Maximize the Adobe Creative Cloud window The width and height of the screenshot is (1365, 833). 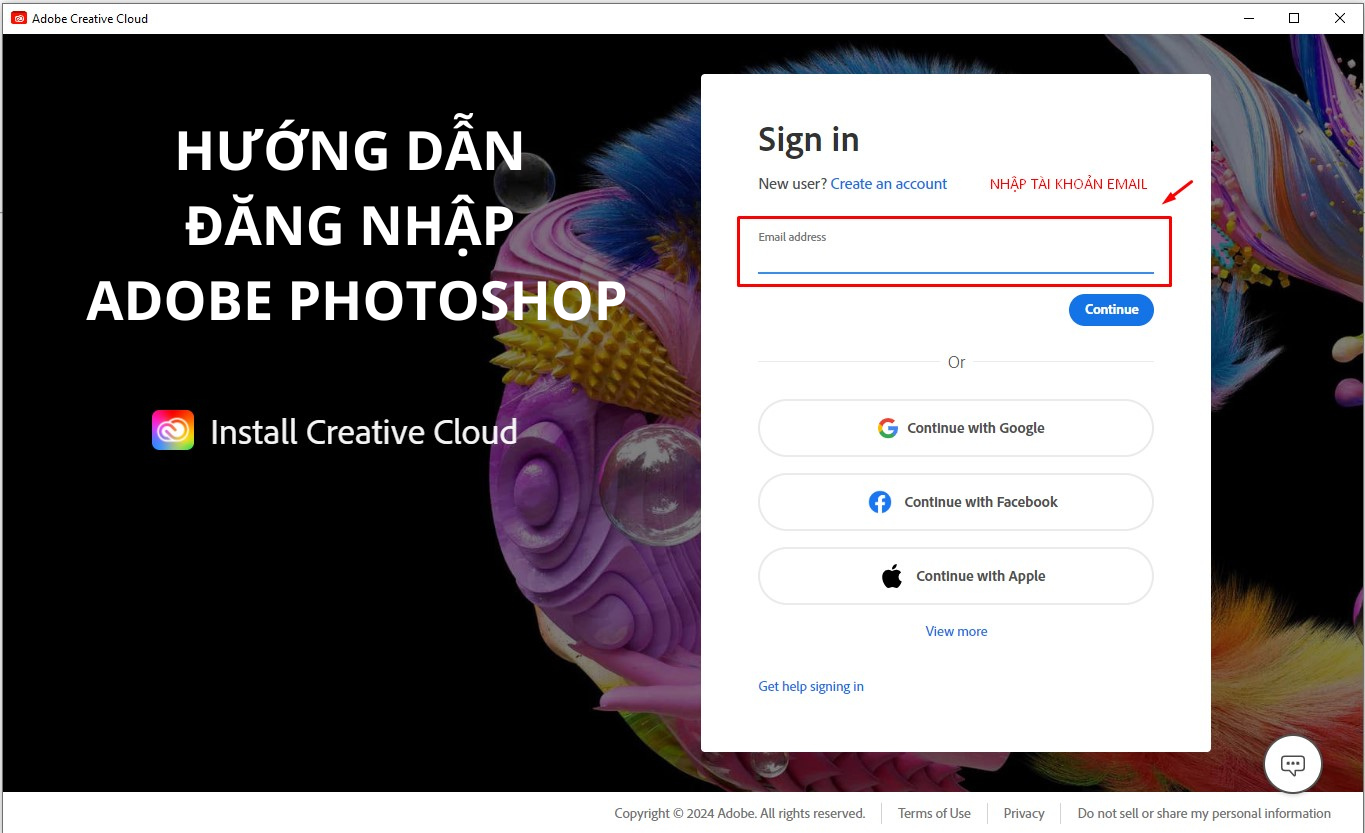tap(1294, 18)
